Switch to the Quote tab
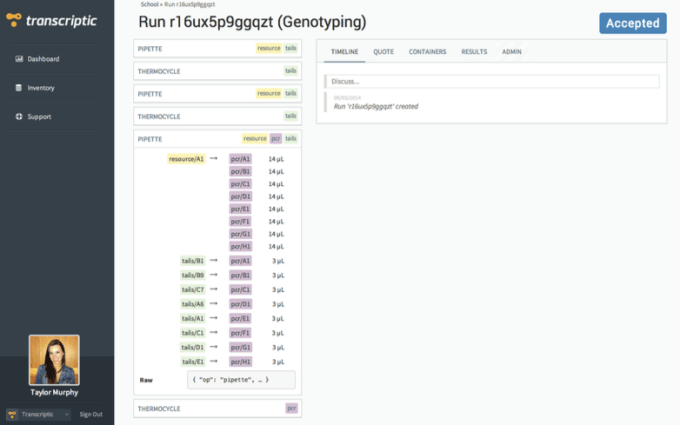 pyautogui.click(x=383, y=51)
